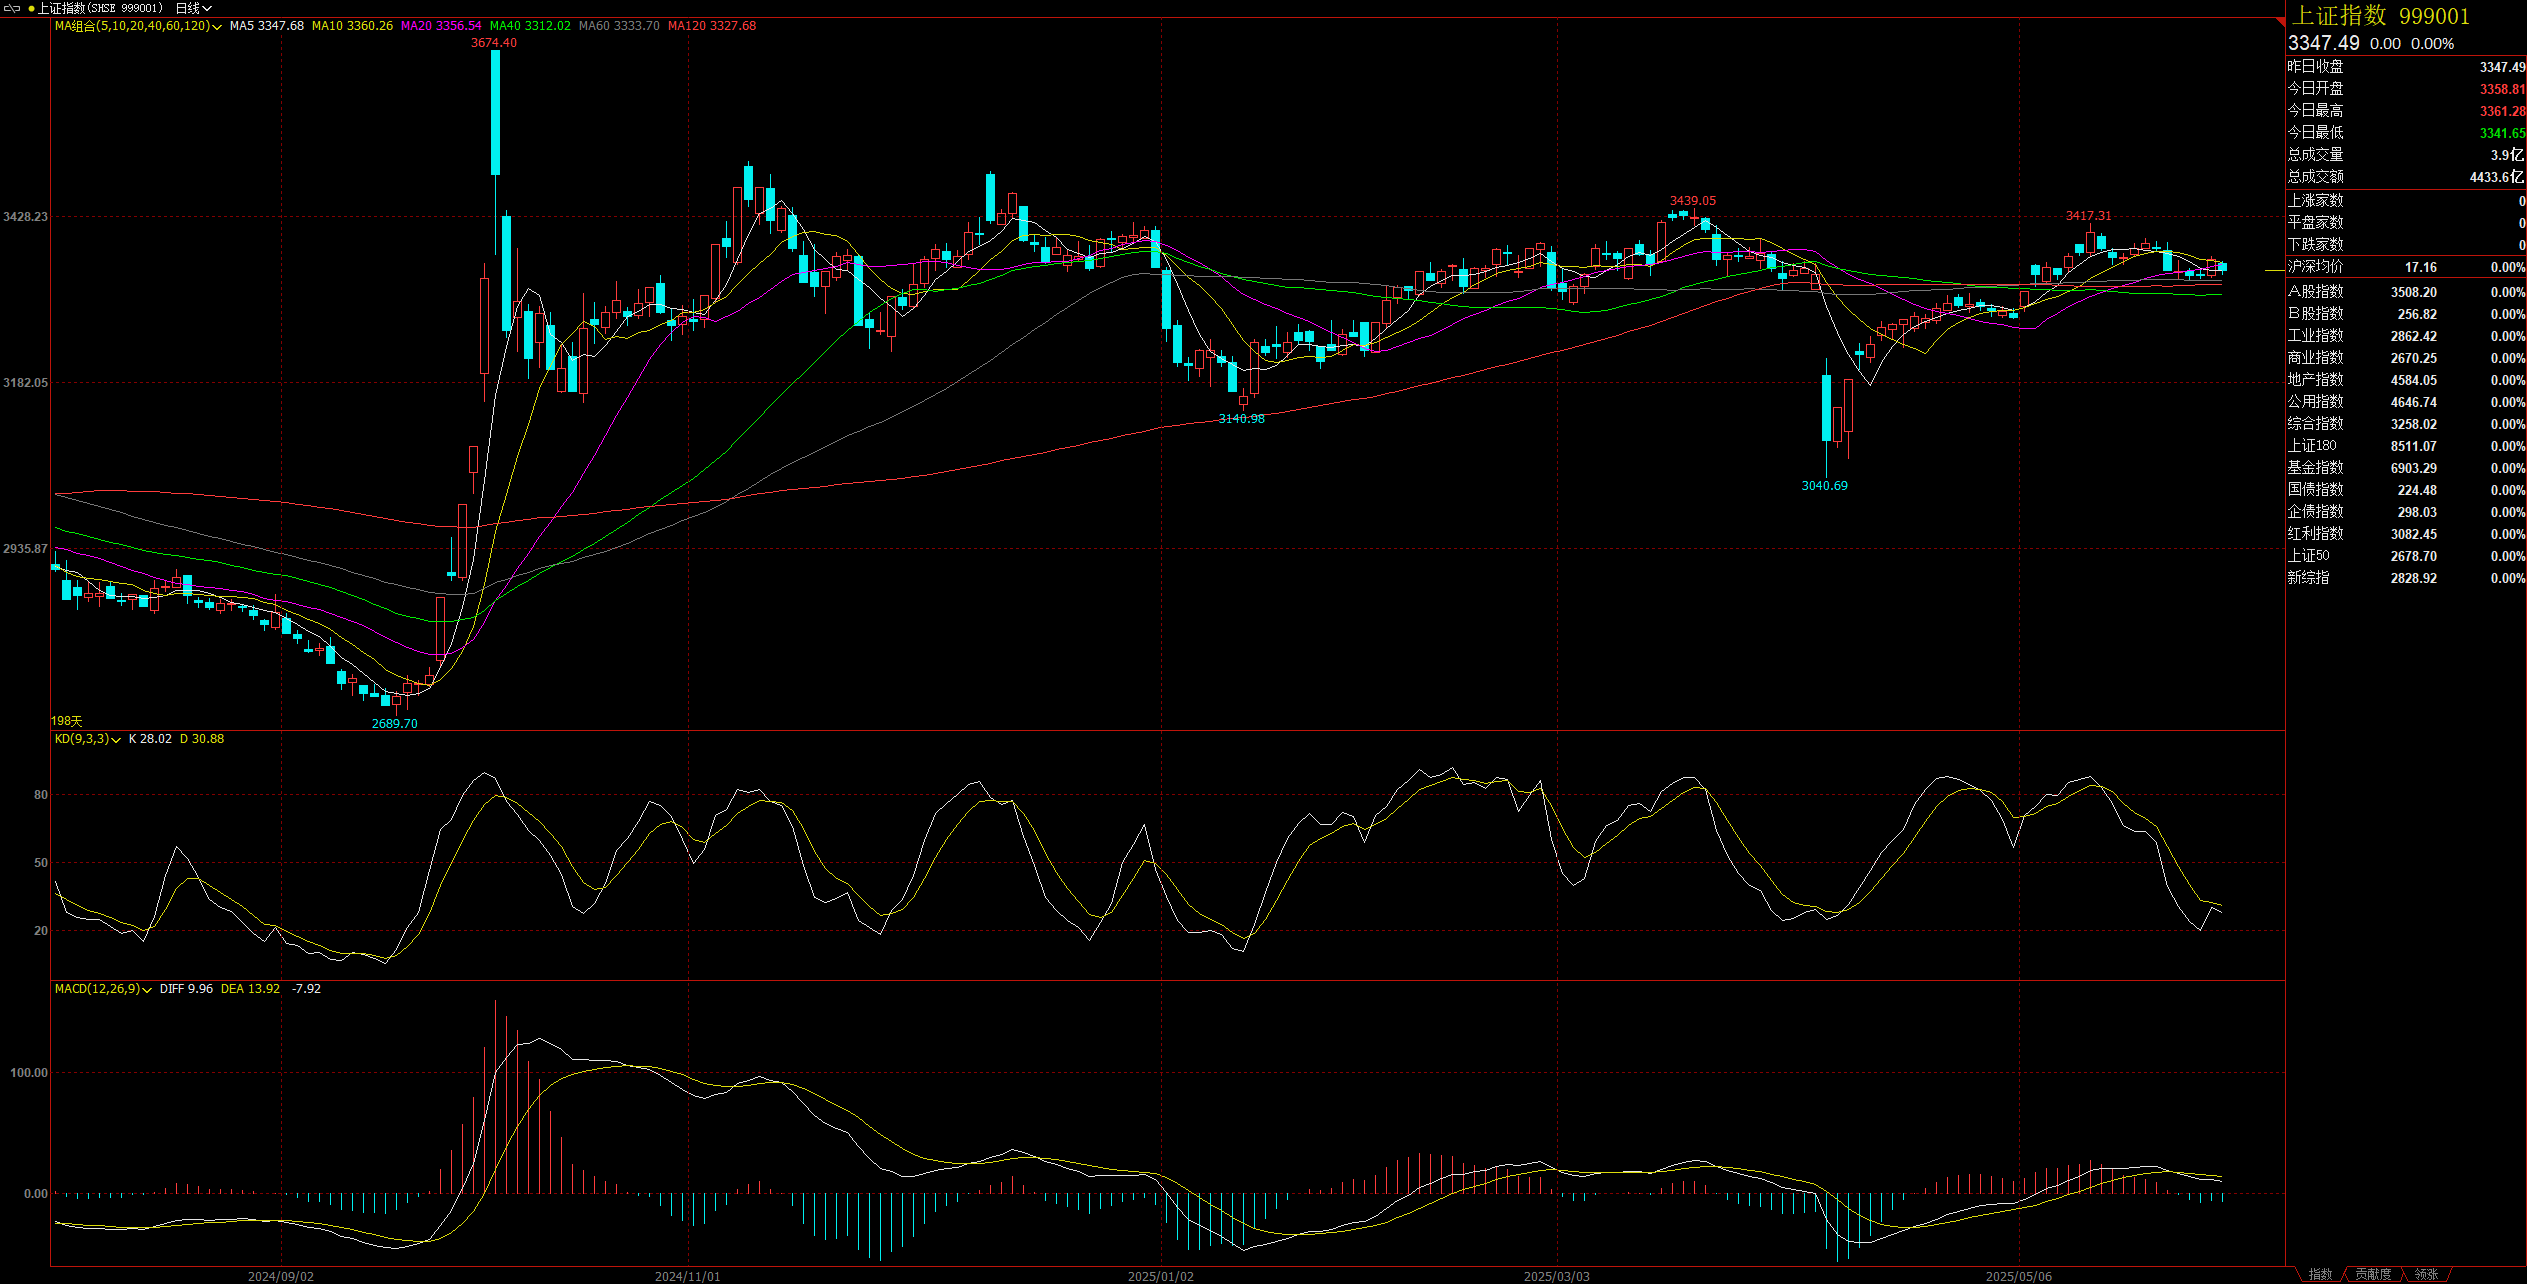Switch to the 贡献度 tab
The width and height of the screenshot is (2527, 1284).
tap(2372, 1274)
